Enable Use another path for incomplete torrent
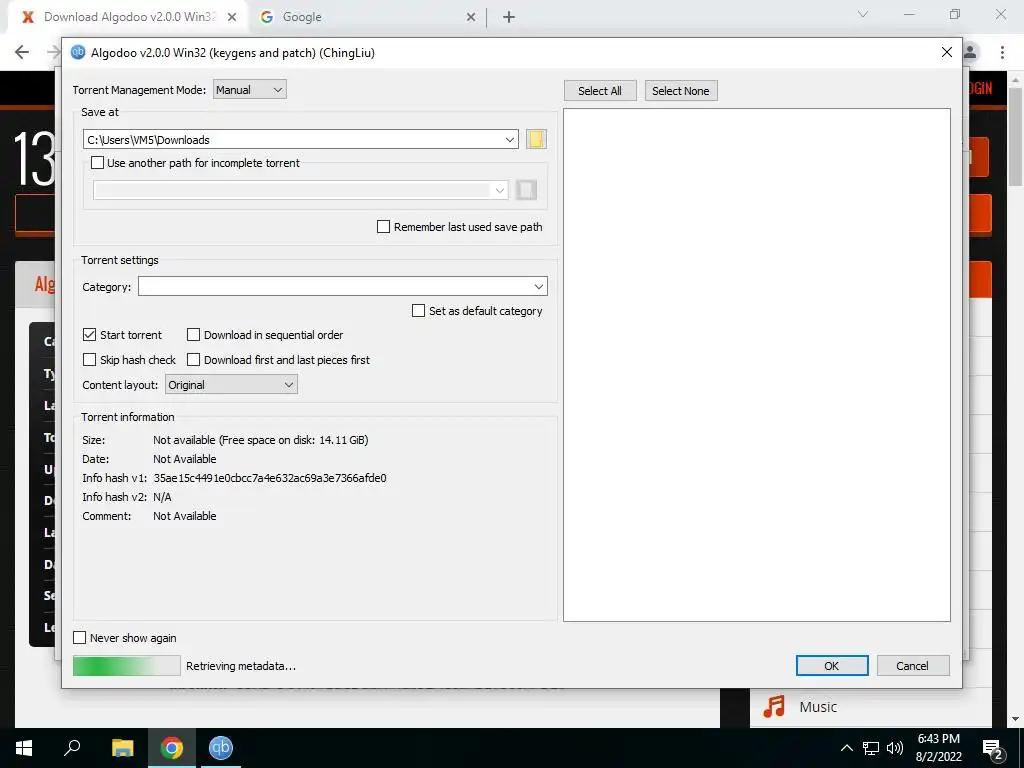The image size is (1024, 768). pos(97,163)
